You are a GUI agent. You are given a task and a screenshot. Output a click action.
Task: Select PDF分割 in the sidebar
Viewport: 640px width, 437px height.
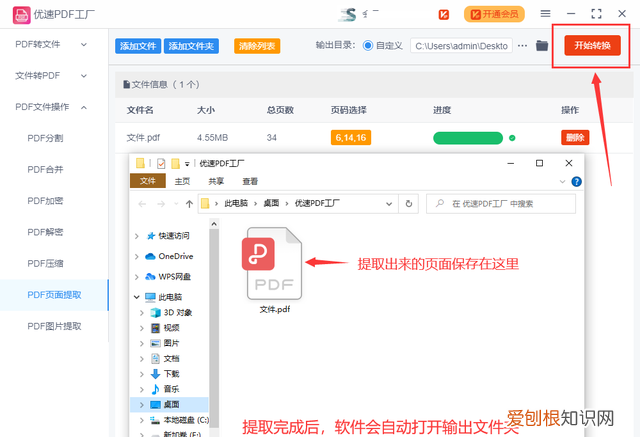click(45, 138)
